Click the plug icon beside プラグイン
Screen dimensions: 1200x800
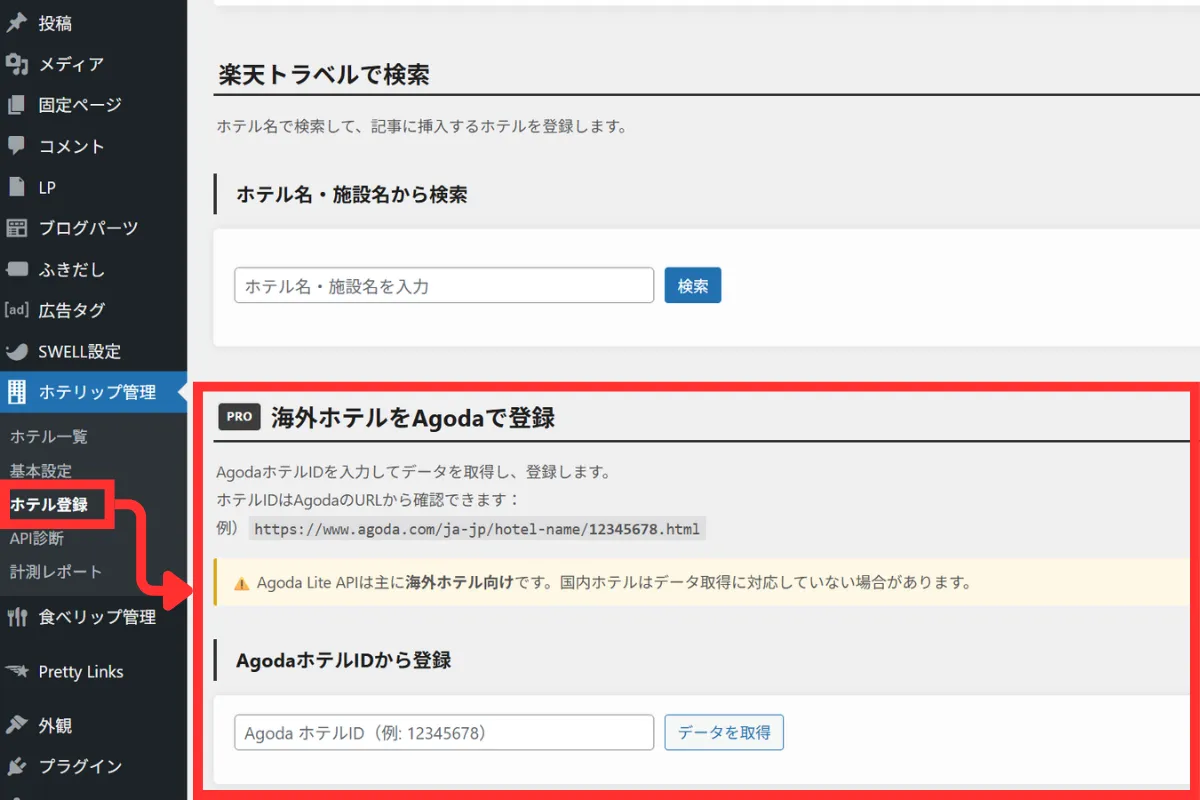(x=16, y=767)
